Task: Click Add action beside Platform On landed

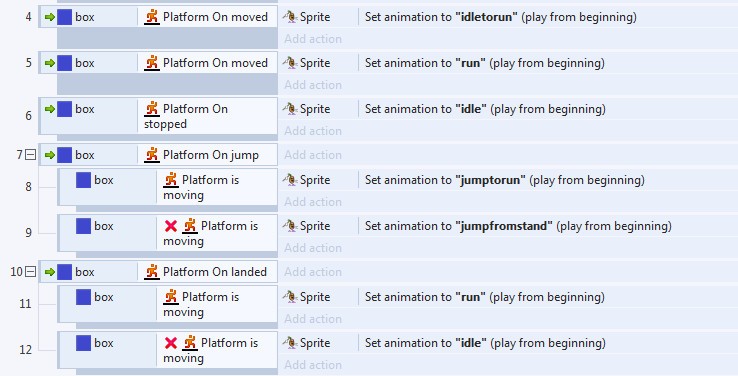Action: pyautogui.click(x=313, y=272)
